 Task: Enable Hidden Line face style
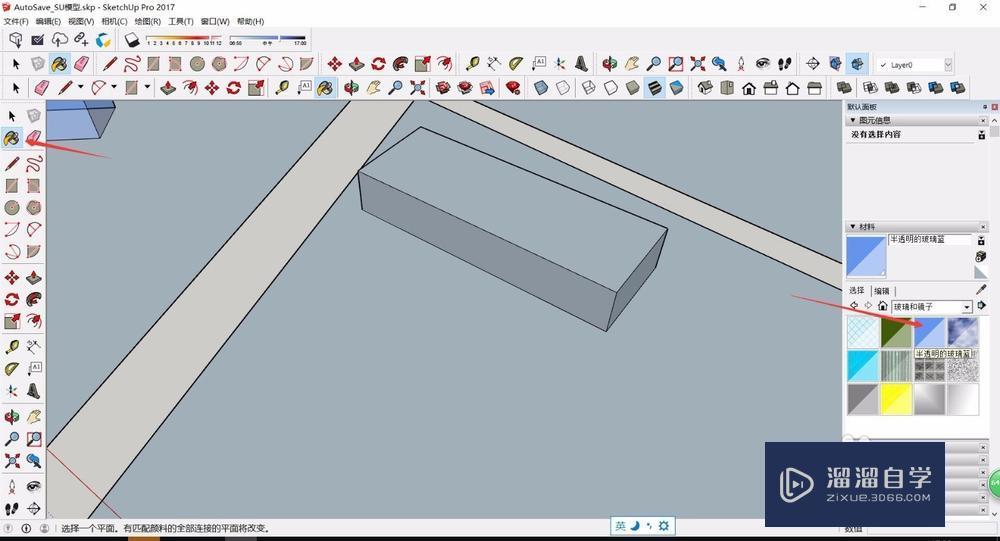tap(611, 87)
